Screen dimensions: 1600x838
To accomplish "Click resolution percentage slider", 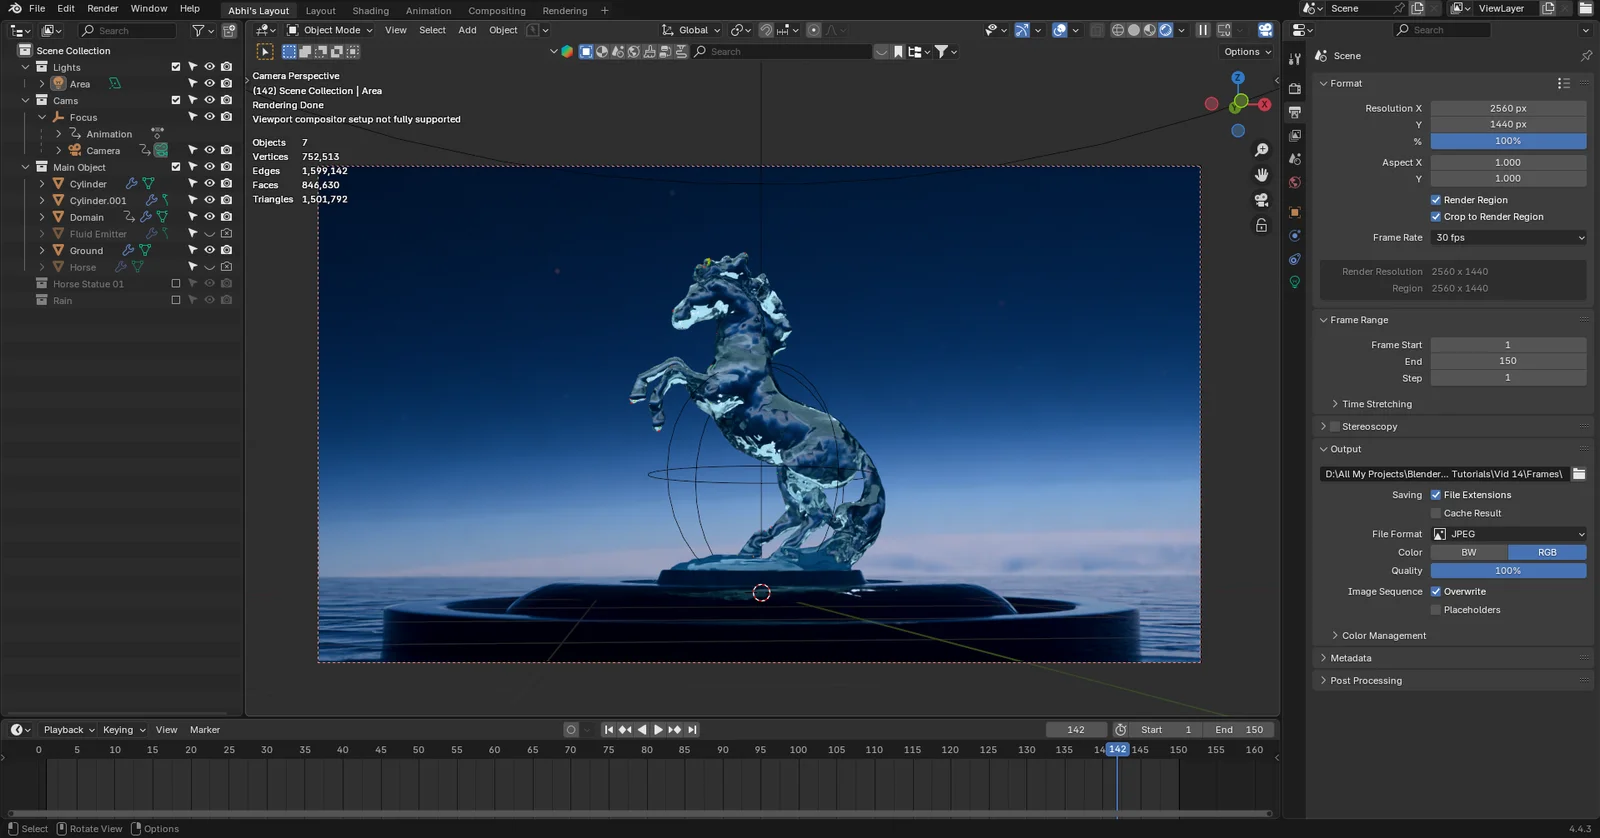I will click(x=1509, y=141).
